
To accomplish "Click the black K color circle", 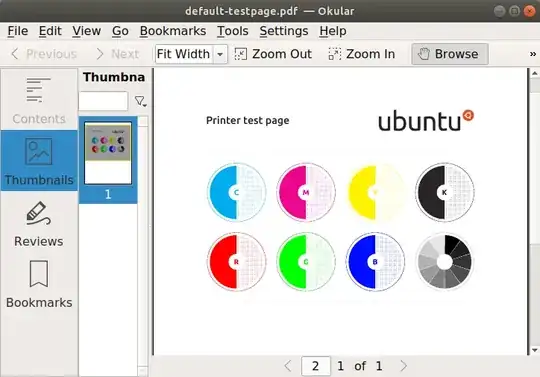I will pos(445,192).
